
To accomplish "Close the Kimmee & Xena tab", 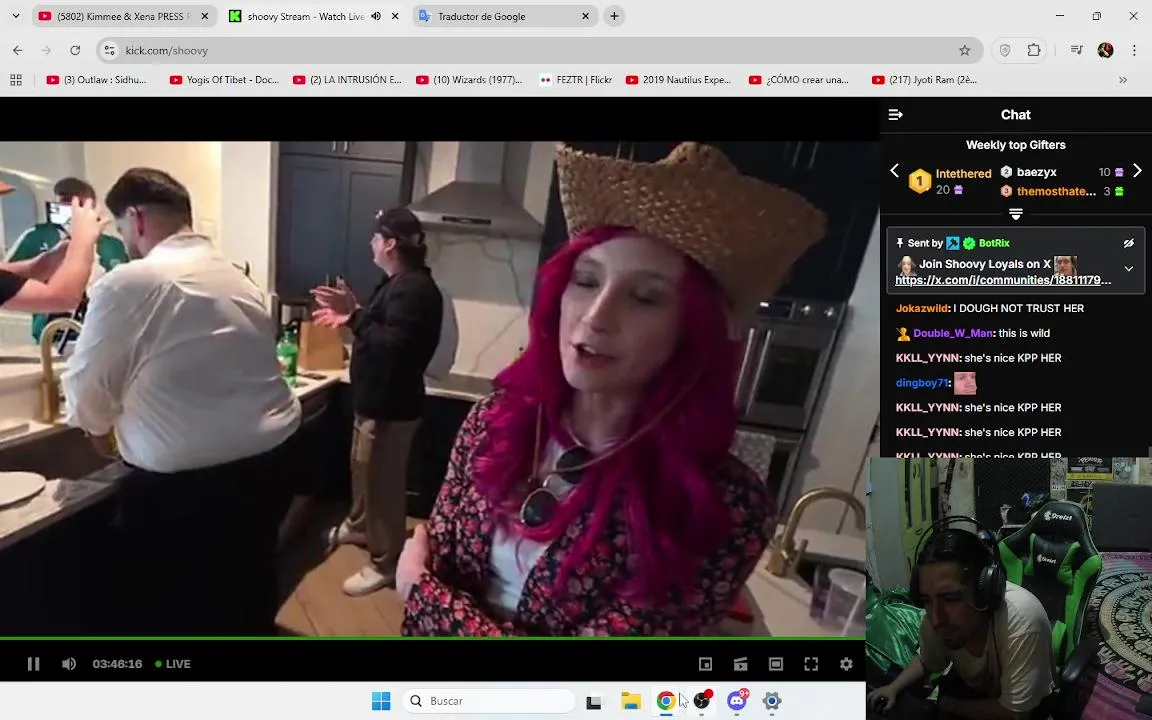I will 205,16.
